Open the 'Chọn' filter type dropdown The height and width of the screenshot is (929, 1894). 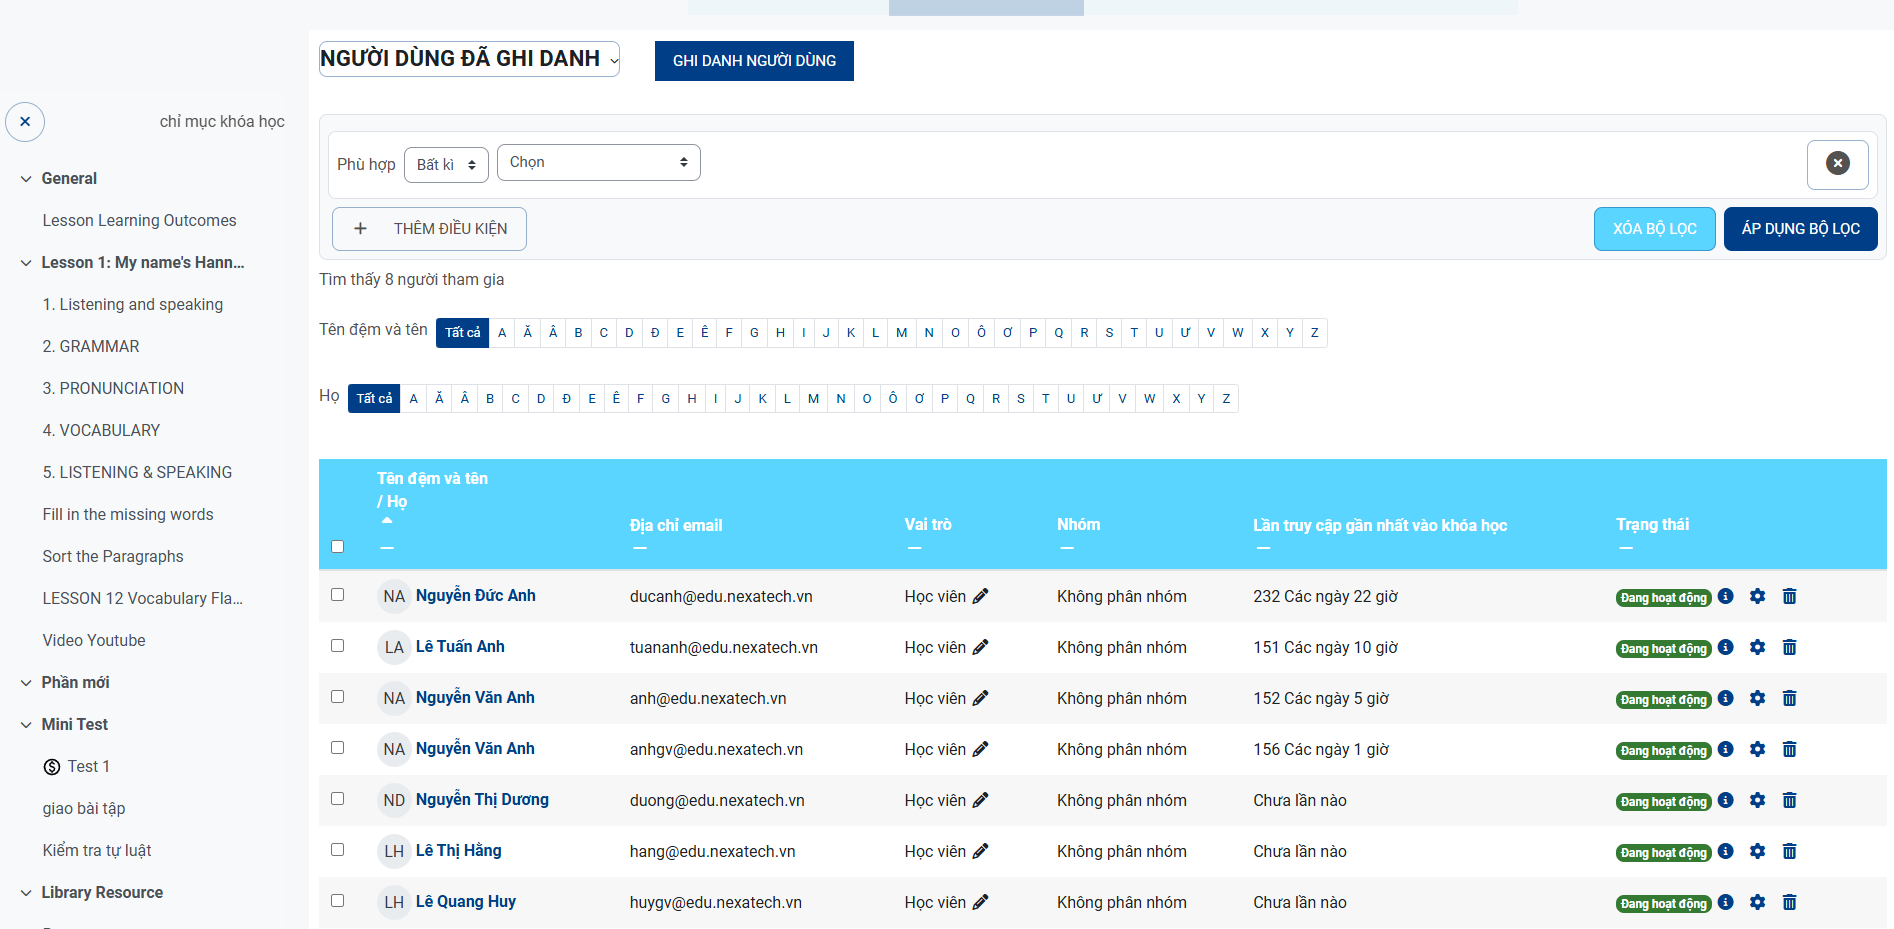click(x=598, y=163)
